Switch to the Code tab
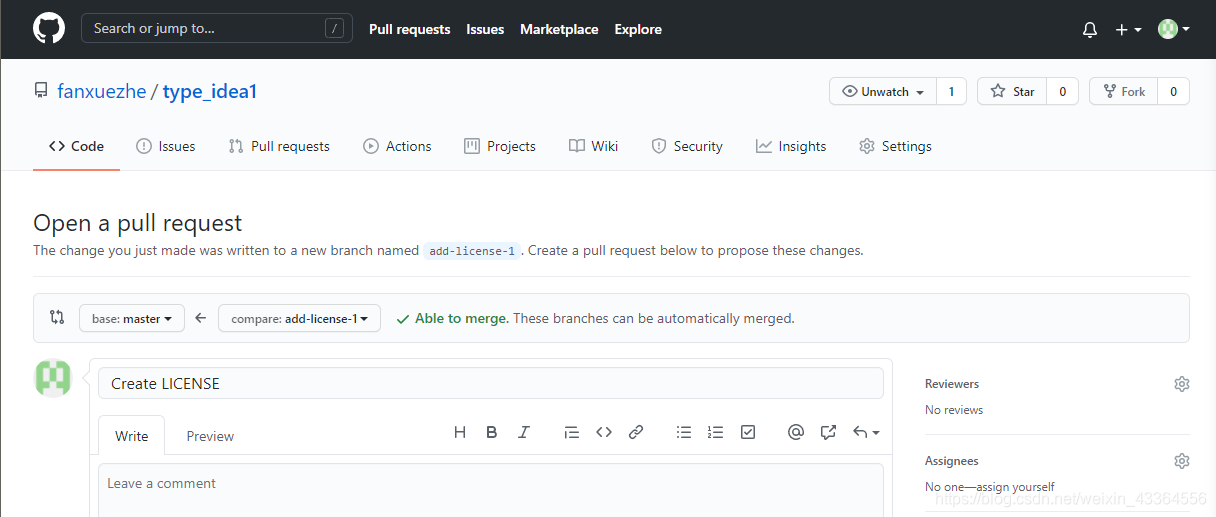The height and width of the screenshot is (517, 1216). click(76, 146)
